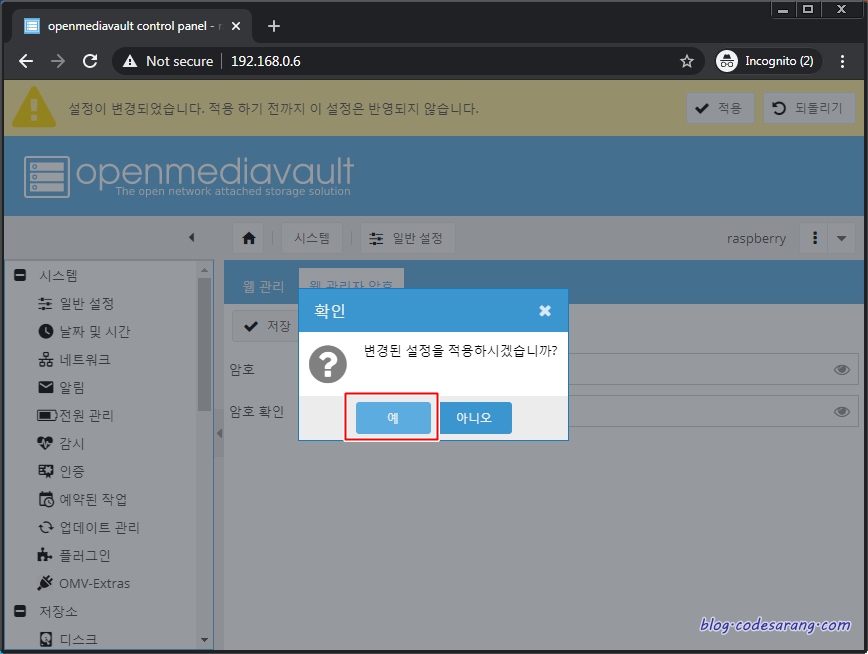Go to the home icon in breadcrumb

pos(249,238)
